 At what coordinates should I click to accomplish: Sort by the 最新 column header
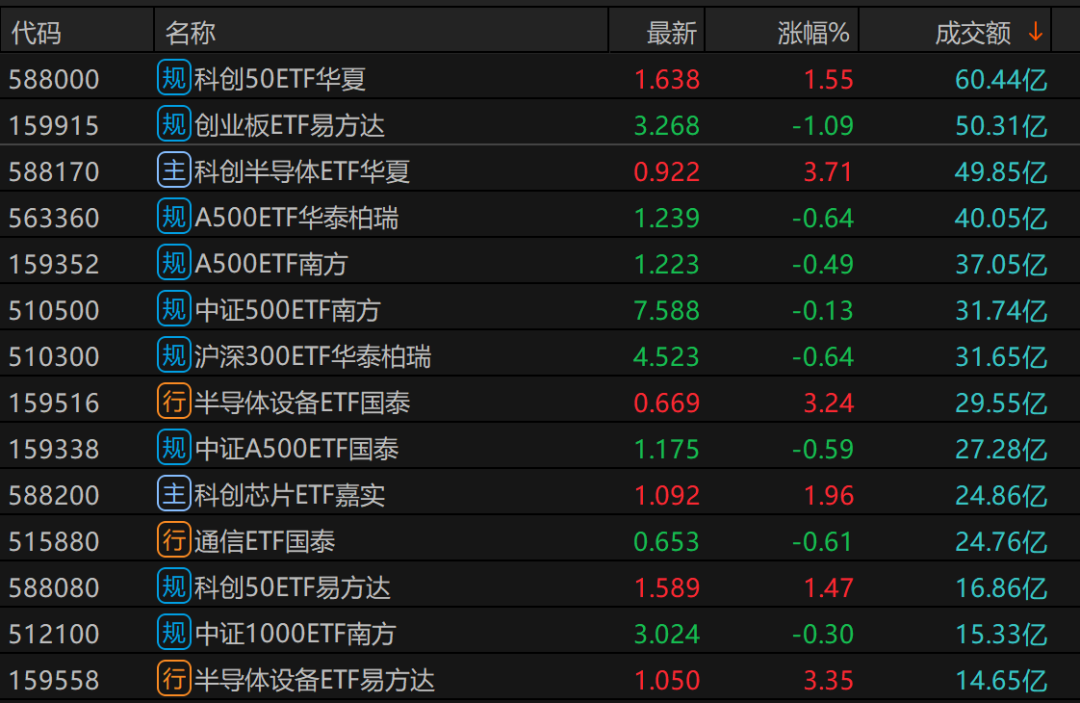[671, 32]
